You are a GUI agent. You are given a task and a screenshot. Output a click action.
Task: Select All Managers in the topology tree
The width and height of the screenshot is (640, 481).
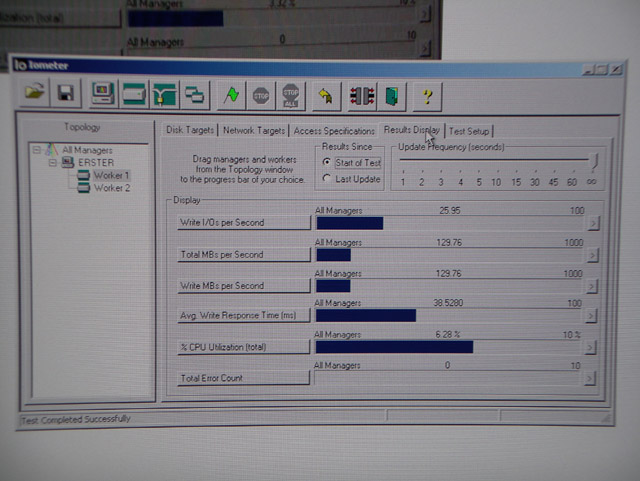coord(87,150)
